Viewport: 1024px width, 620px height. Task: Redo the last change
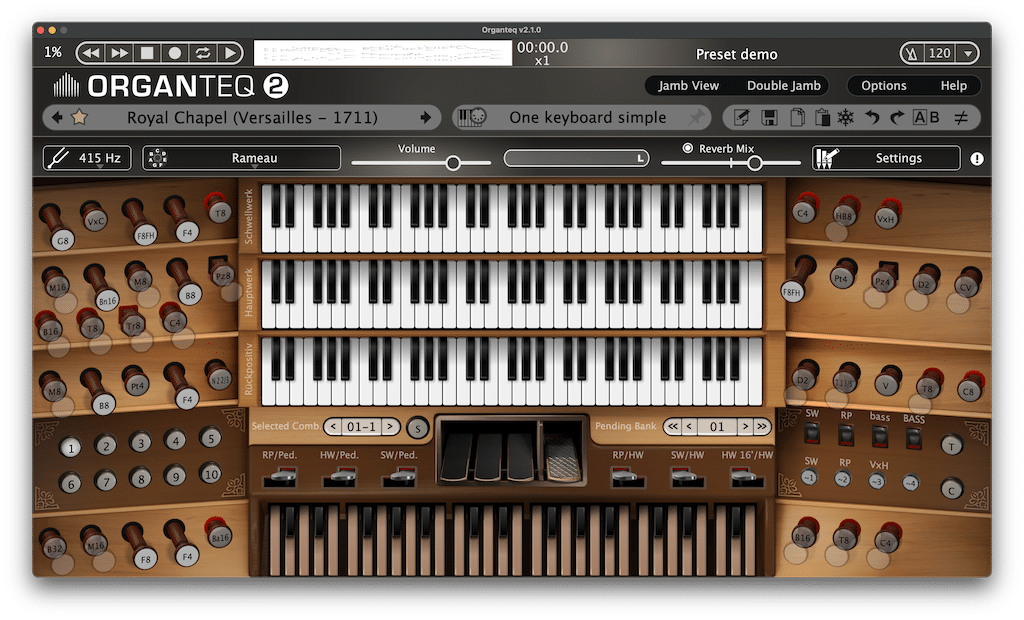897,118
